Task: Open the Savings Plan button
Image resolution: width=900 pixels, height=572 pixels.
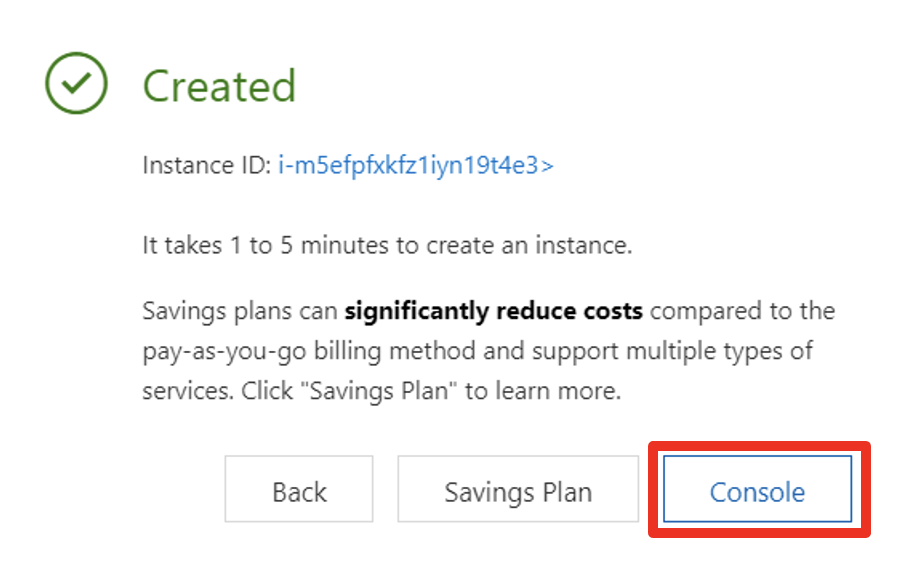Action: tap(518, 492)
